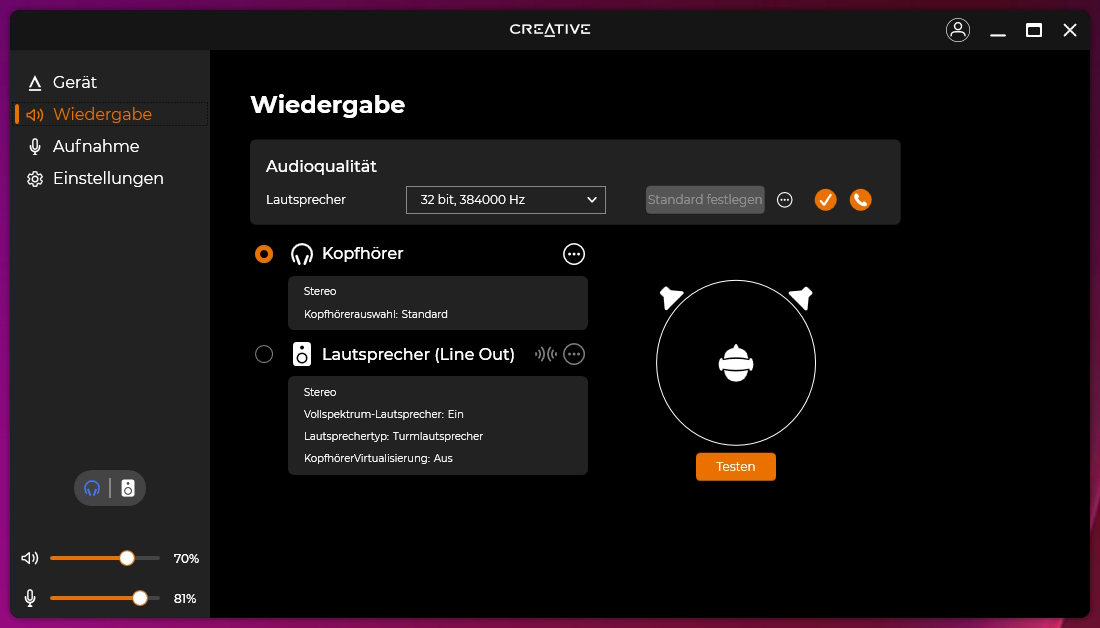Viewport: 1100px width, 628px height.
Task: Open Lautsprecher (Line Out) more options menu
Action: pyautogui.click(x=574, y=354)
